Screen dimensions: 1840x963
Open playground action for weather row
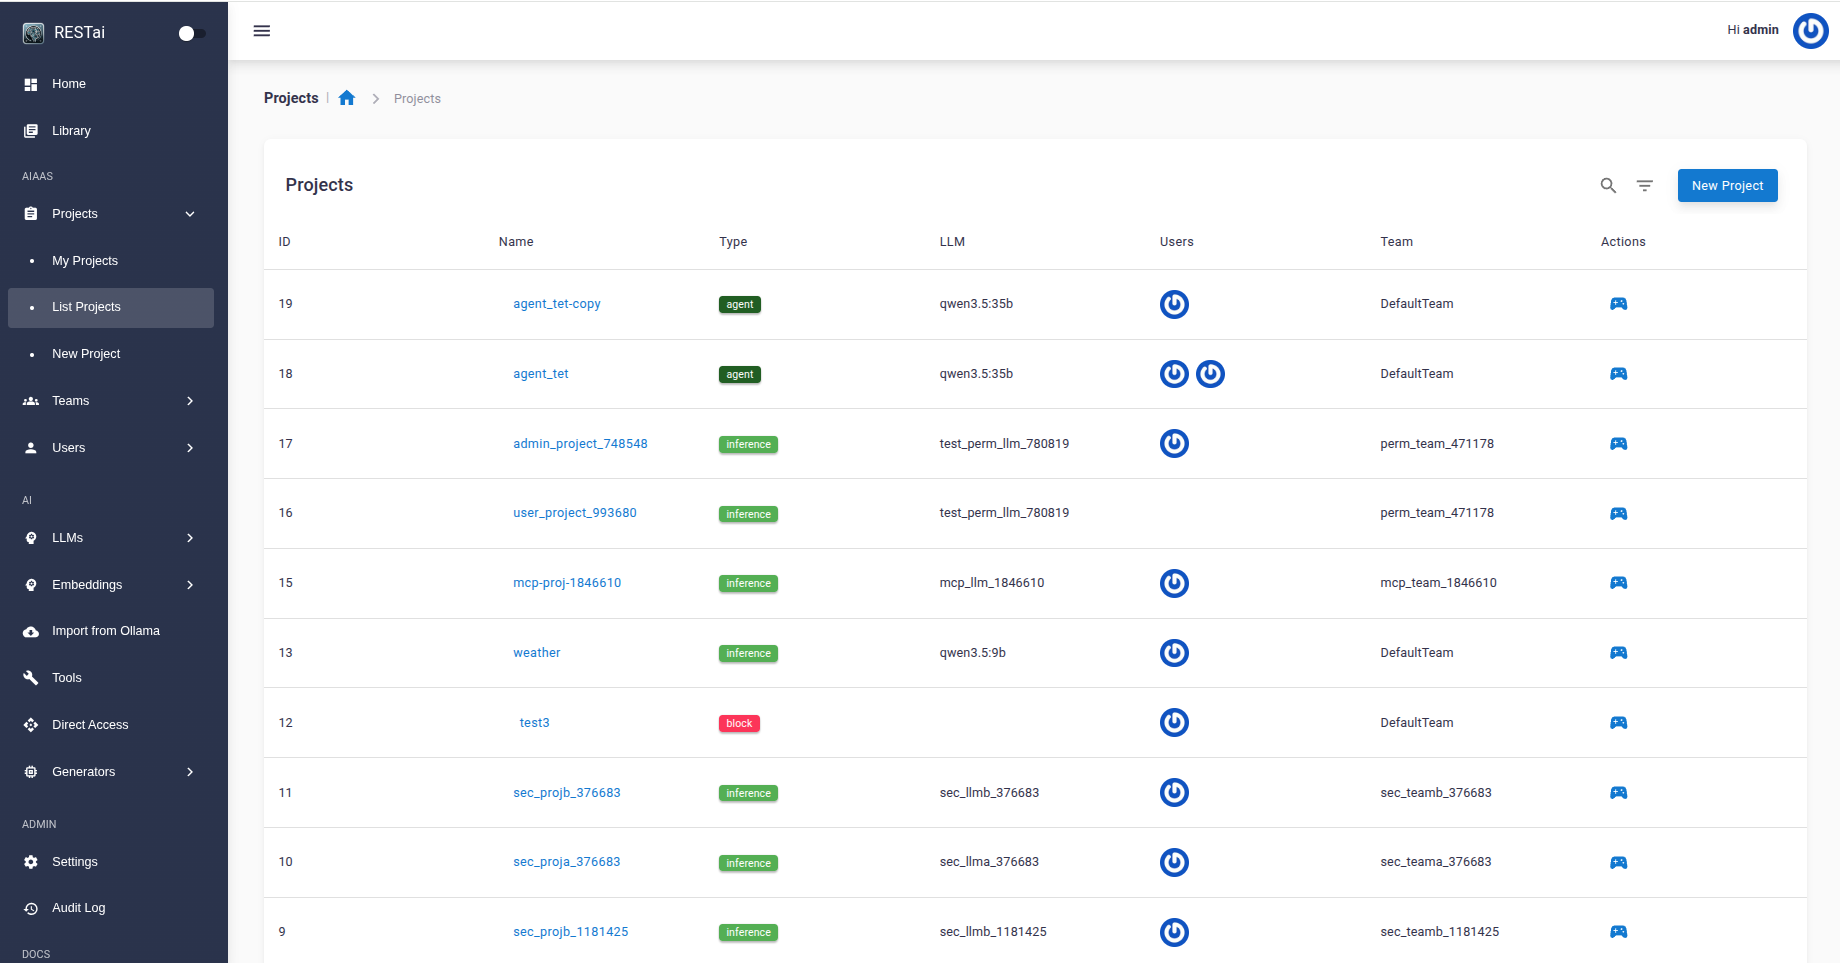click(x=1618, y=653)
